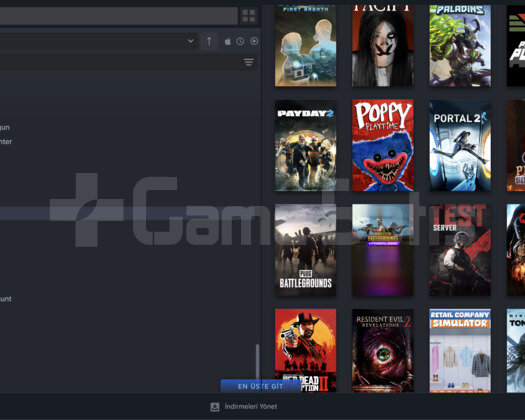Open the Portal 2 game cover
The width and height of the screenshot is (525, 420).
(x=460, y=145)
